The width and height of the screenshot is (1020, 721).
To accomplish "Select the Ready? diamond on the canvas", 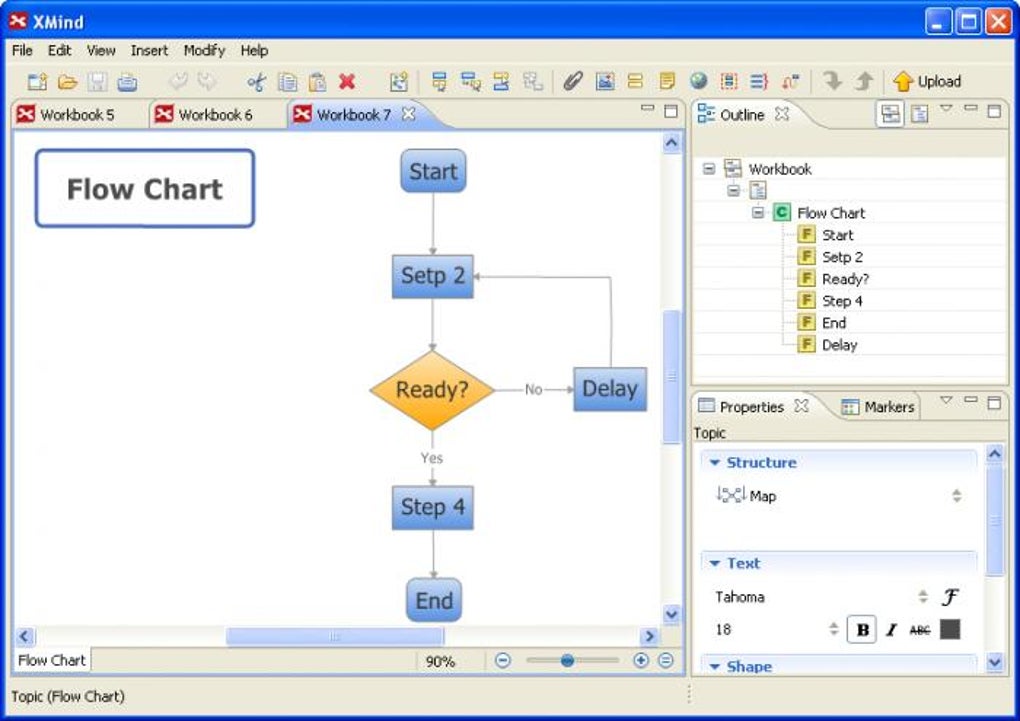I will pyautogui.click(x=432, y=390).
